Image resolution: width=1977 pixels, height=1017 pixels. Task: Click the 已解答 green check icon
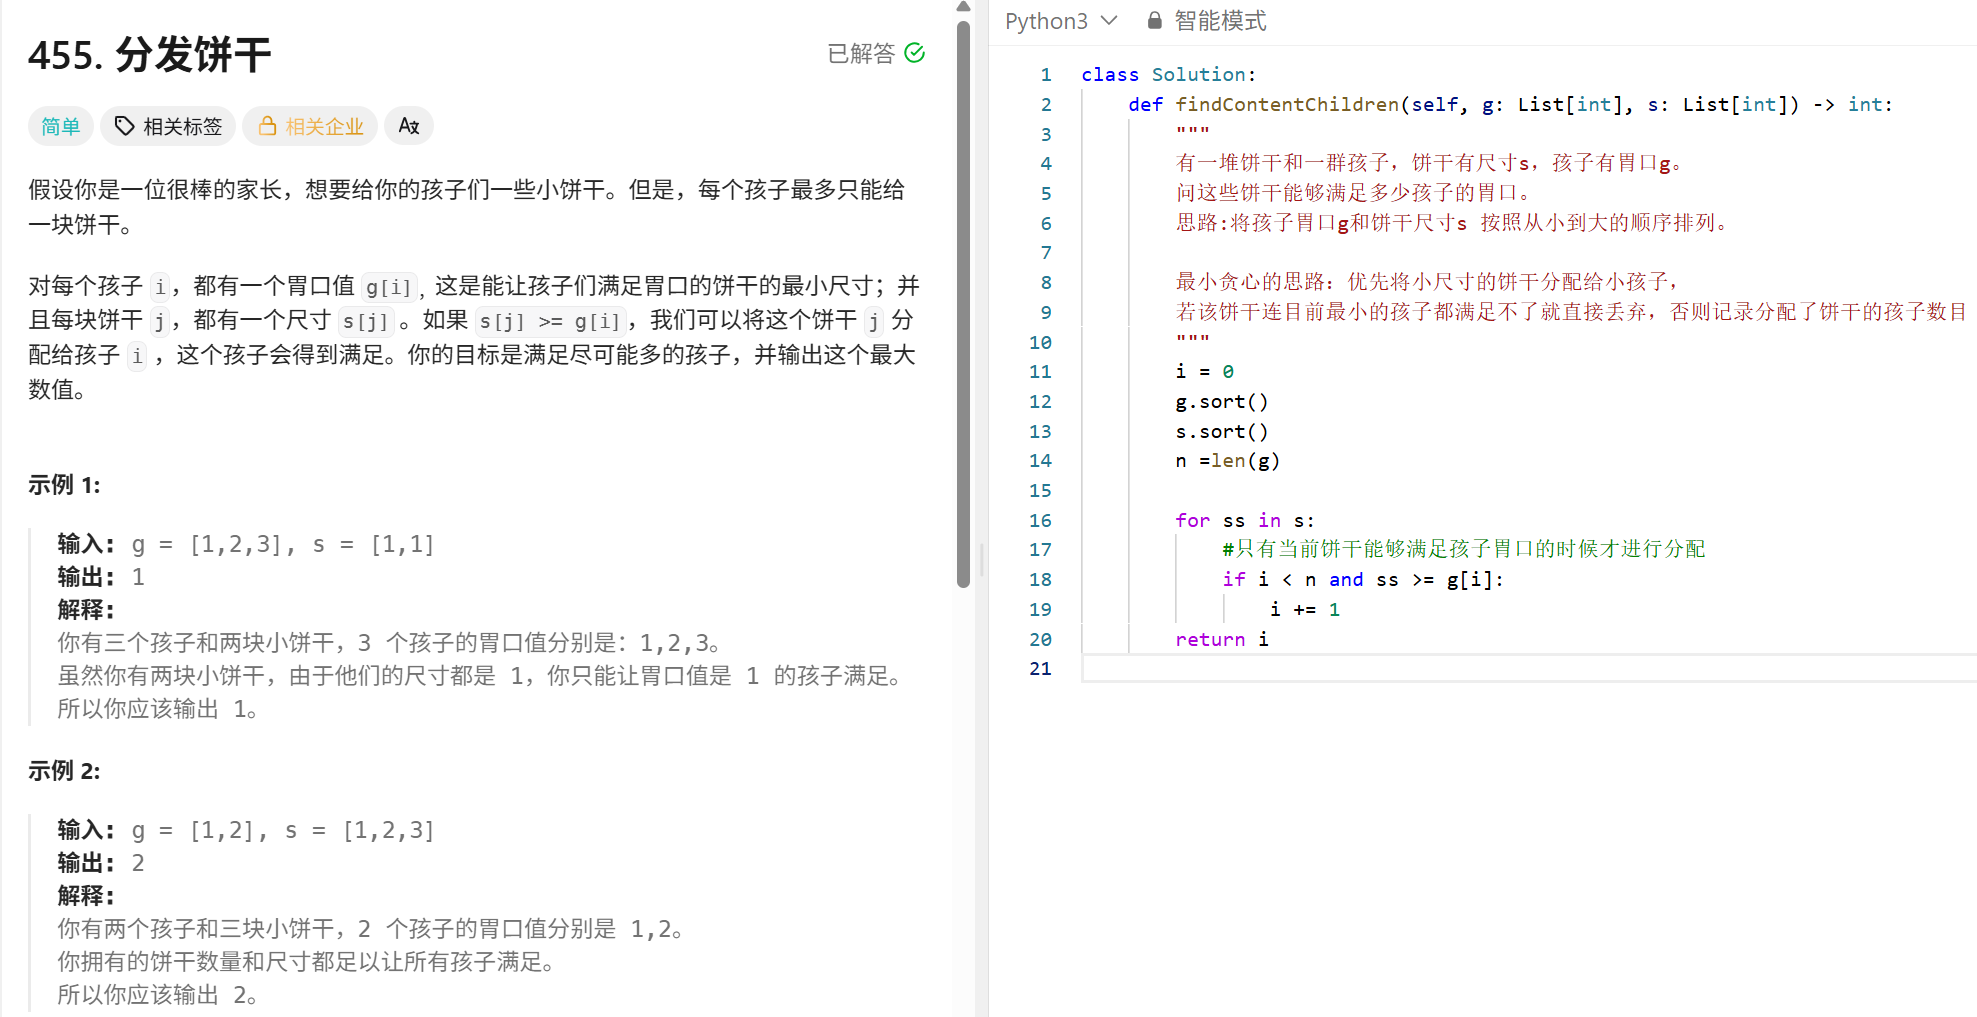pyautogui.click(x=914, y=54)
